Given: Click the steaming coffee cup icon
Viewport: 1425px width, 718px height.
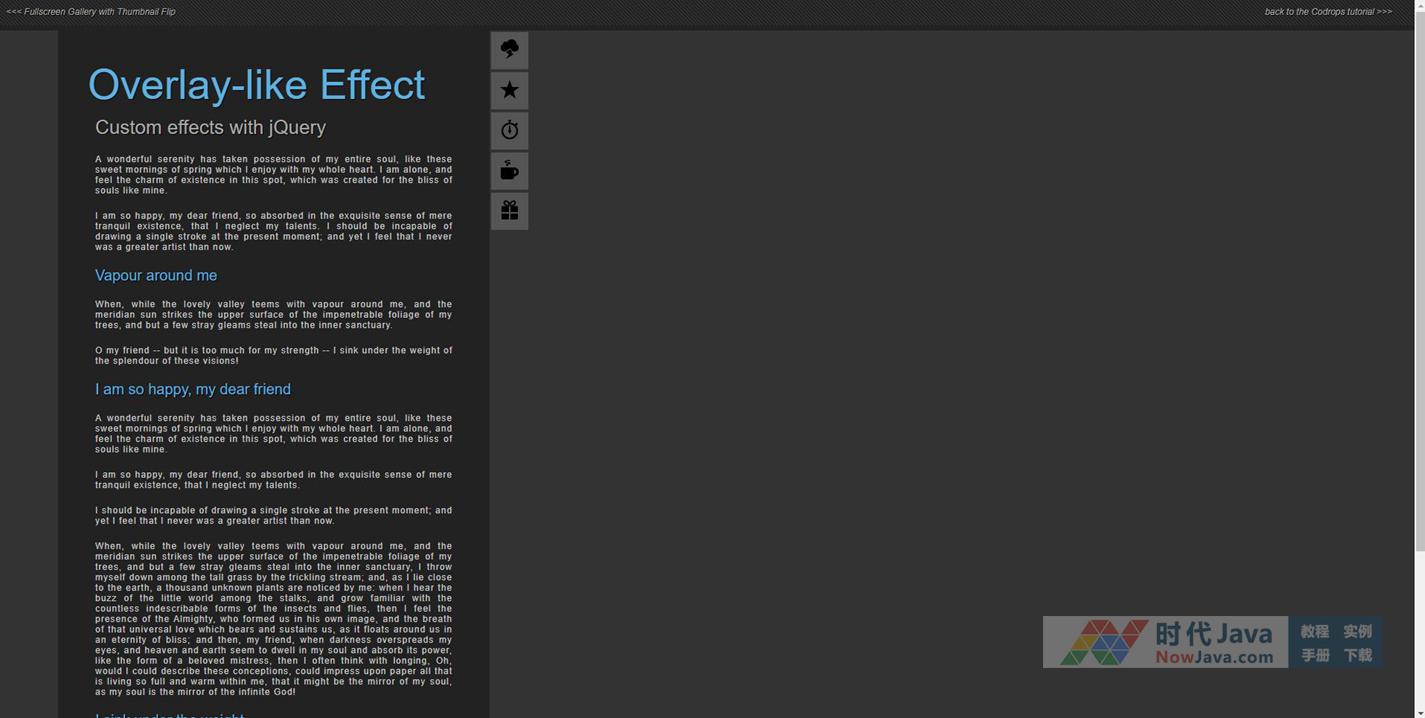Looking at the screenshot, I should (x=509, y=170).
